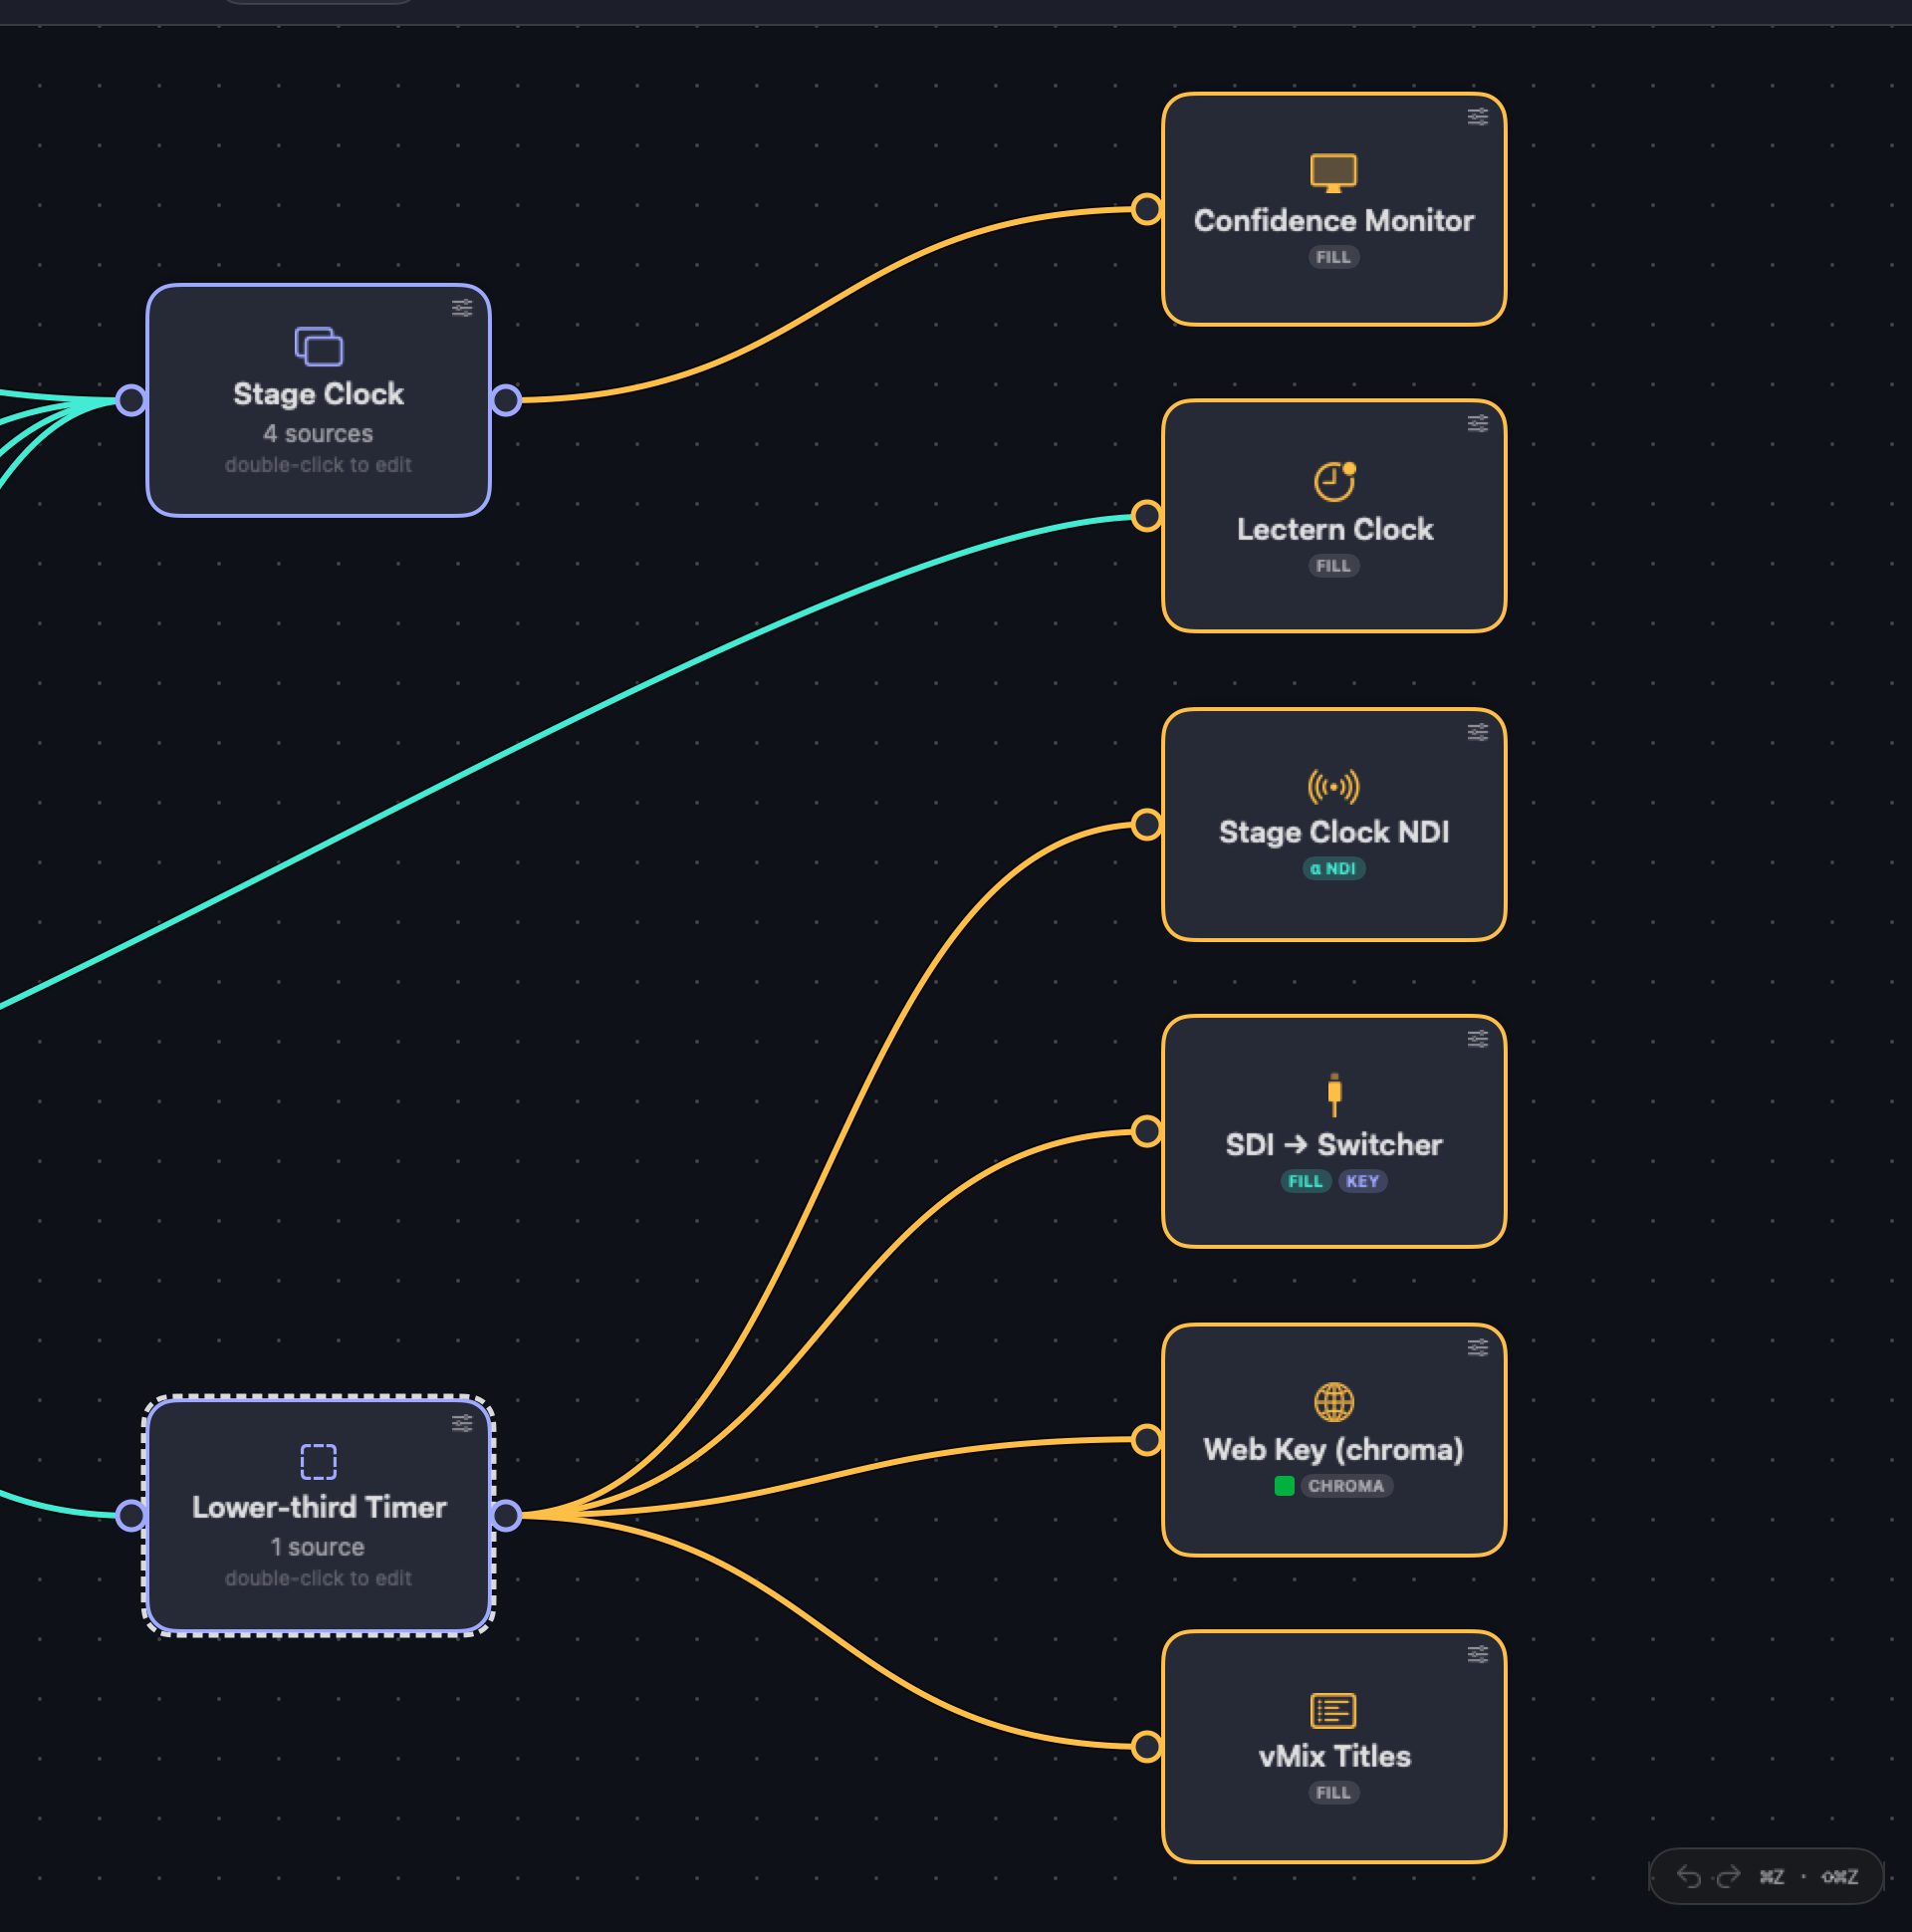Image resolution: width=1912 pixels, height=1932 pixels.
Task: Click Stage Clock output port
Action: tap(506, 400)
